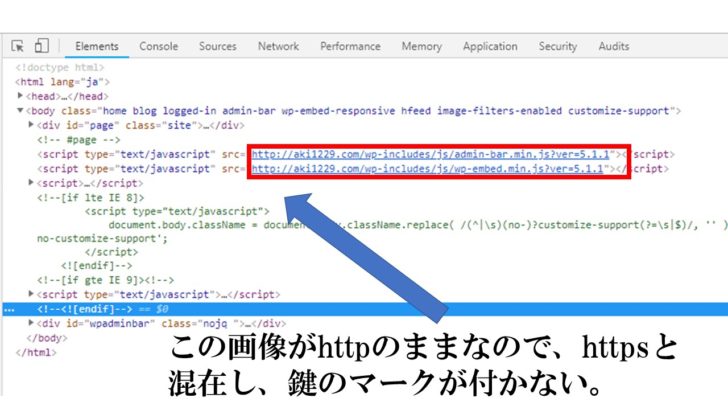Toggle the device toolbar icon
This screenshot has height=410, width=728.
click(x=41, y=46)
